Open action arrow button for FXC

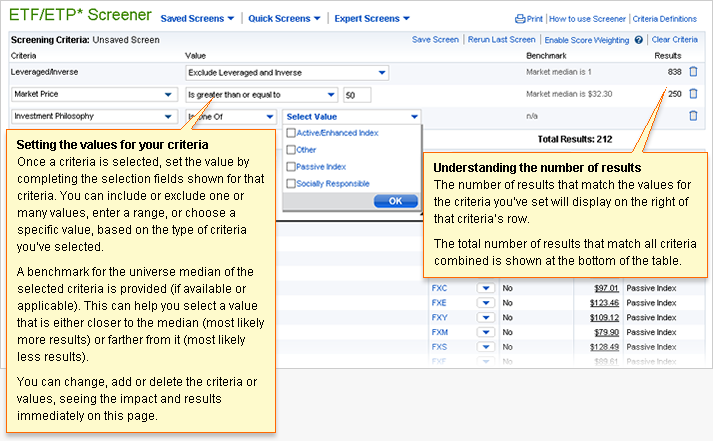coord(486,288)
